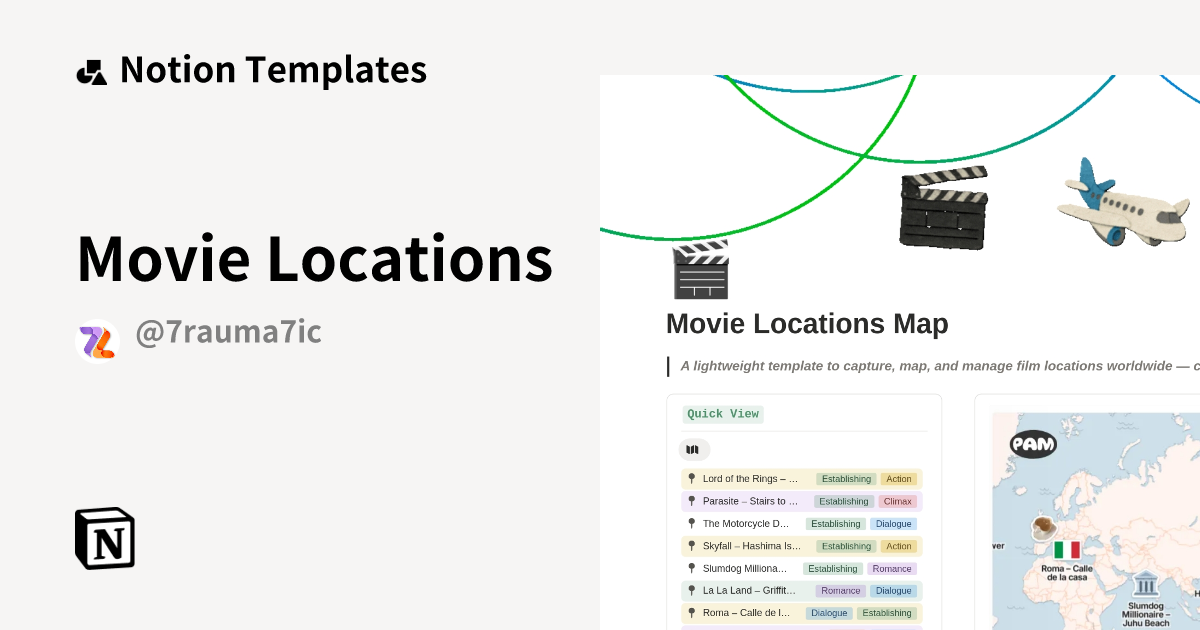
Task: Open the @7rauma7ic creator profile
Action: 228,331
